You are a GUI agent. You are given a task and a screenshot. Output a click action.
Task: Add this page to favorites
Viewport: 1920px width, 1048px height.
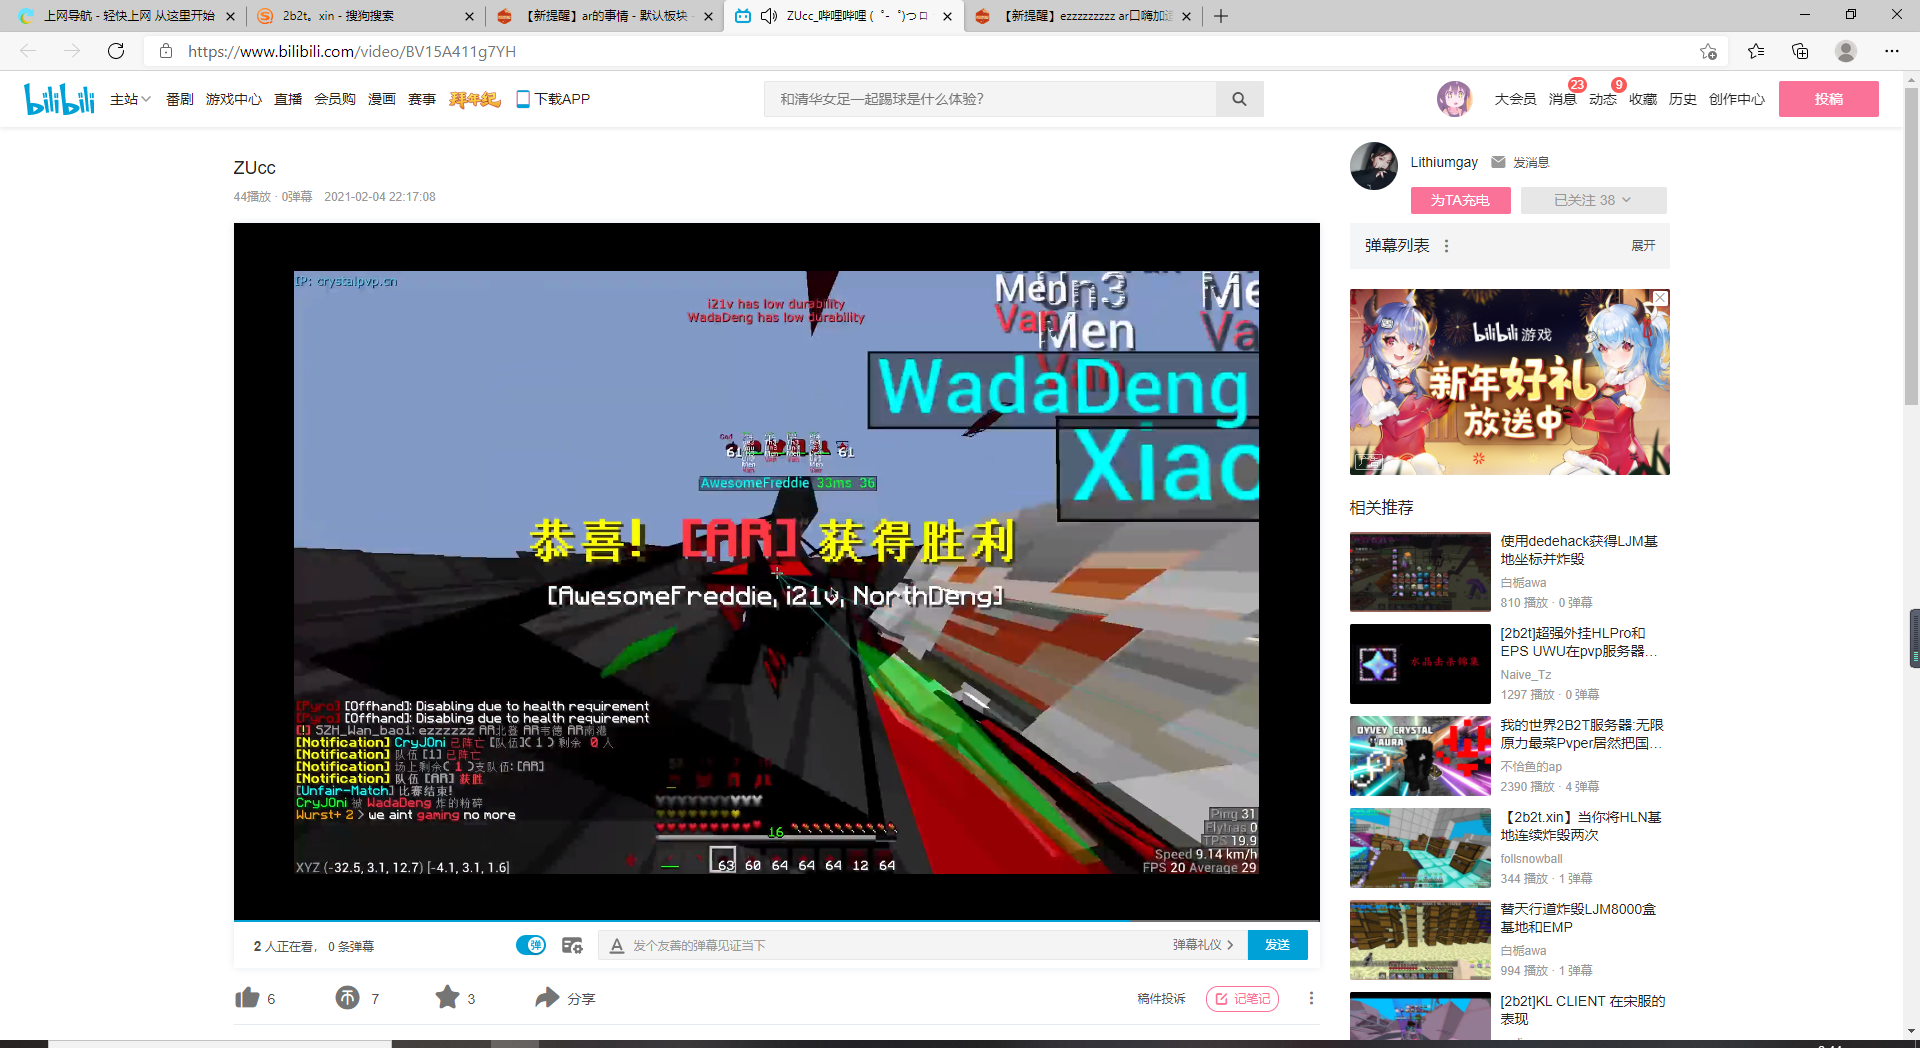[x=1708, y=51]
